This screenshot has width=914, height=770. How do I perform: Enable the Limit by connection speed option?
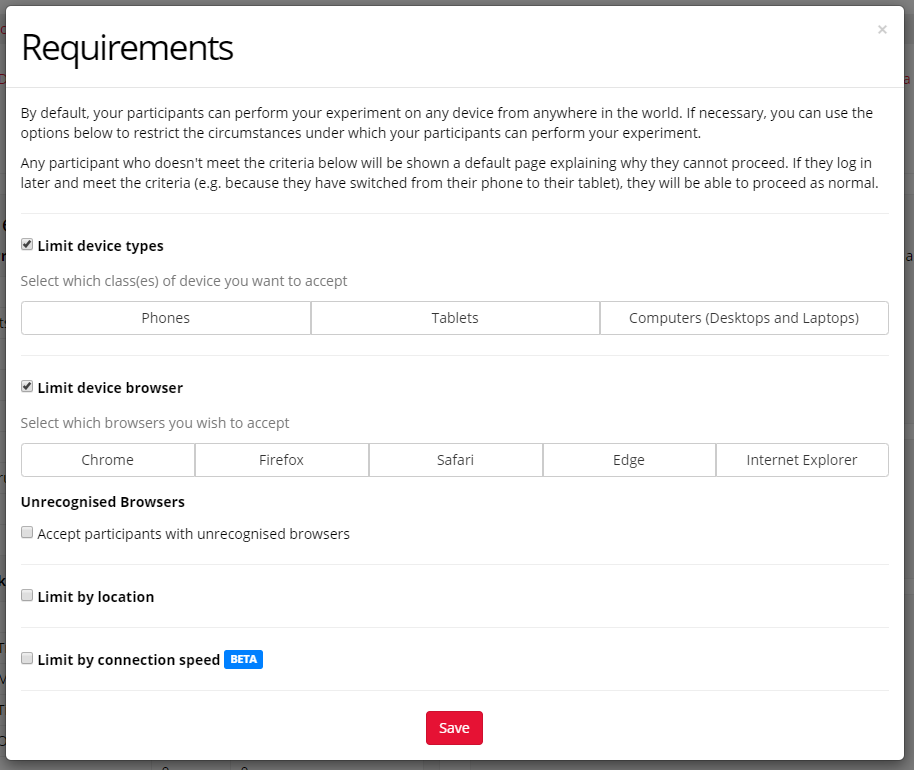pyautogui.click(x=27, y=657)
